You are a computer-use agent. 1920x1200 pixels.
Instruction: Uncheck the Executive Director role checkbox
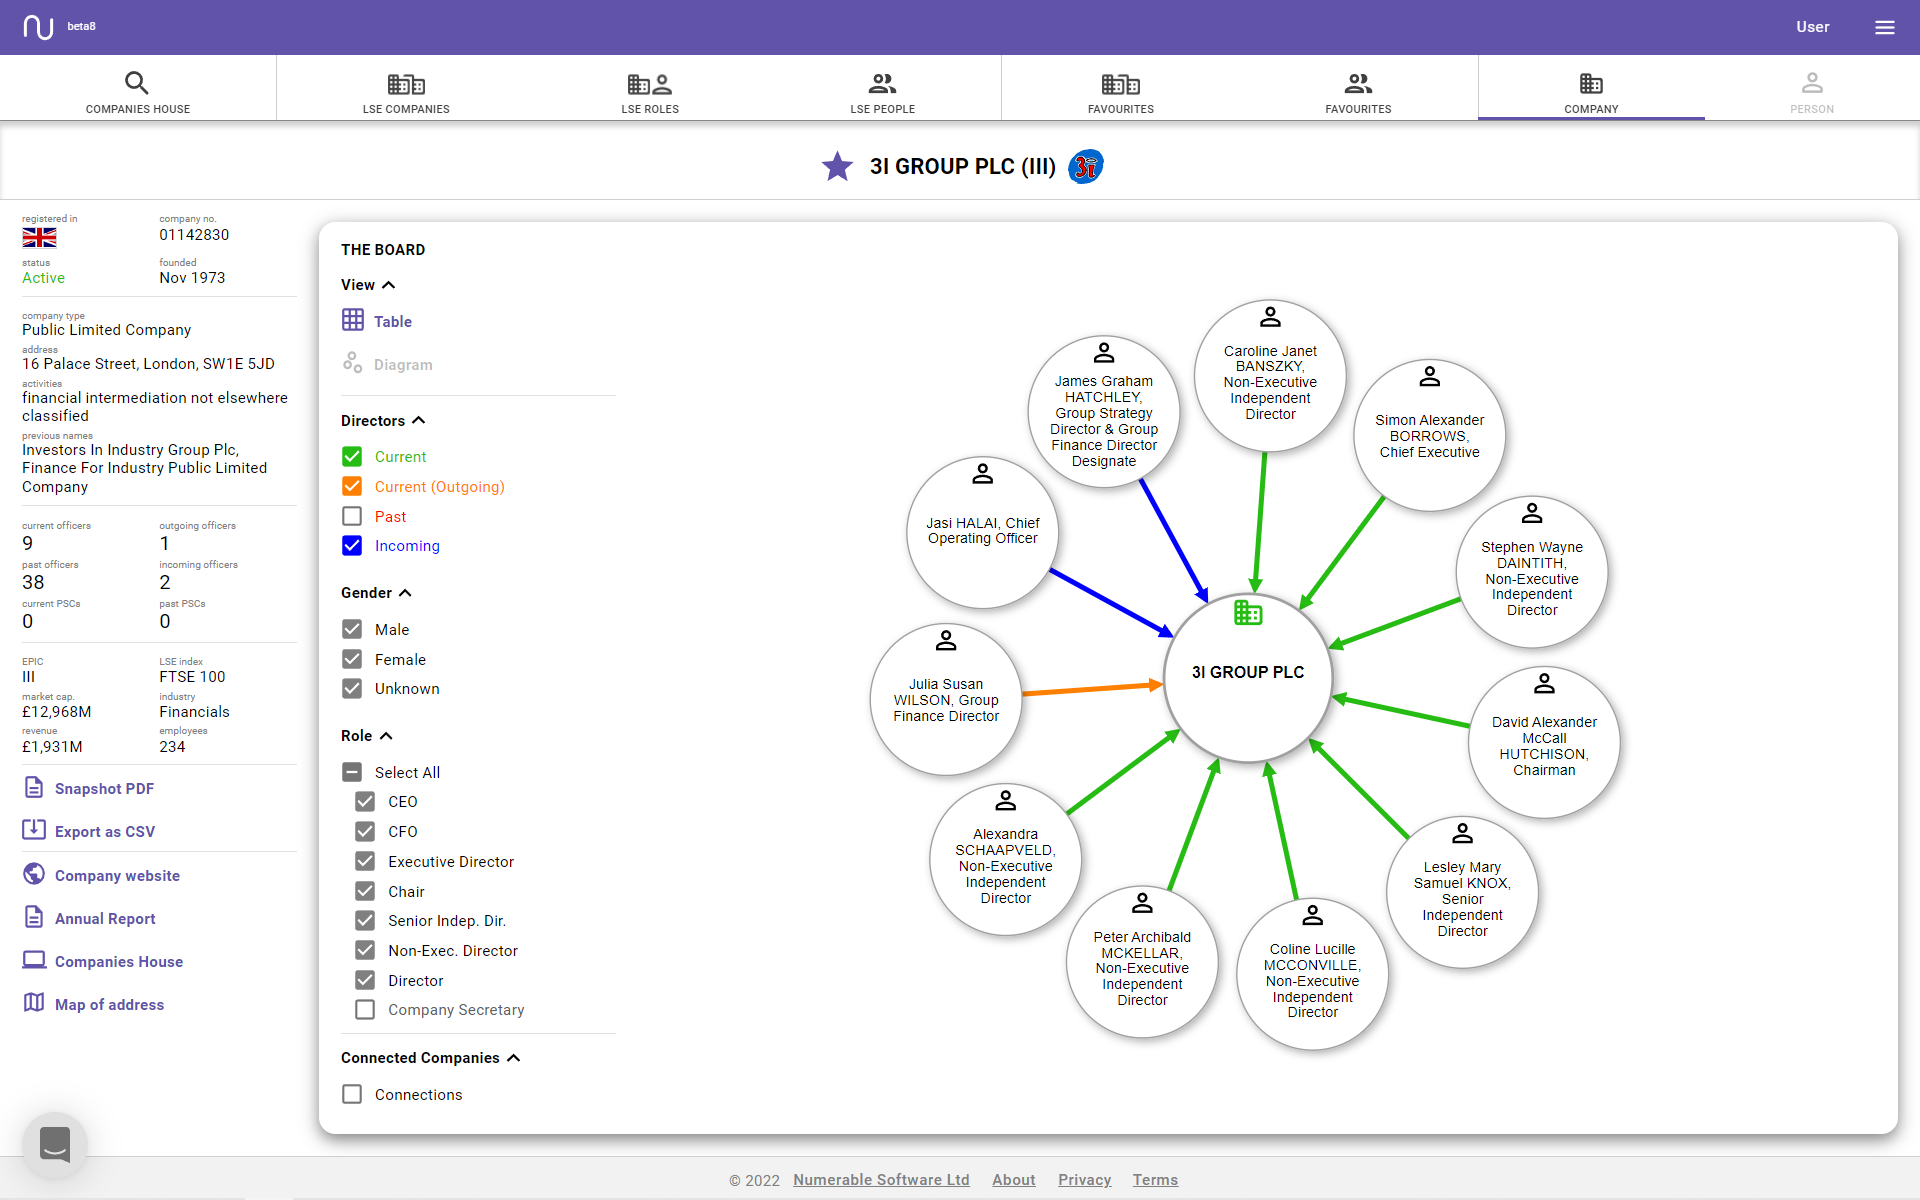tap(365, 862)
